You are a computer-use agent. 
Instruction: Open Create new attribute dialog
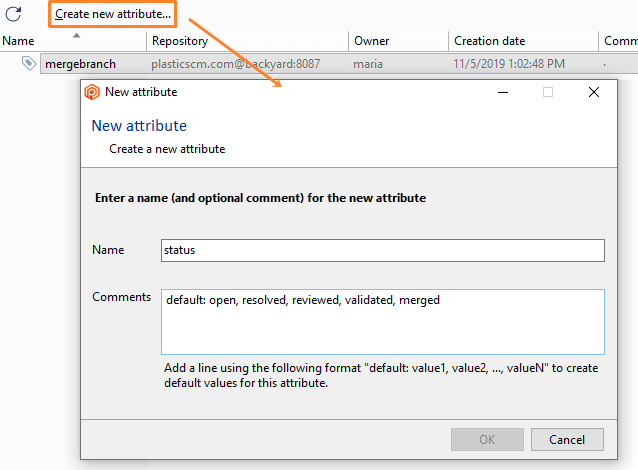tap(113, 14)
